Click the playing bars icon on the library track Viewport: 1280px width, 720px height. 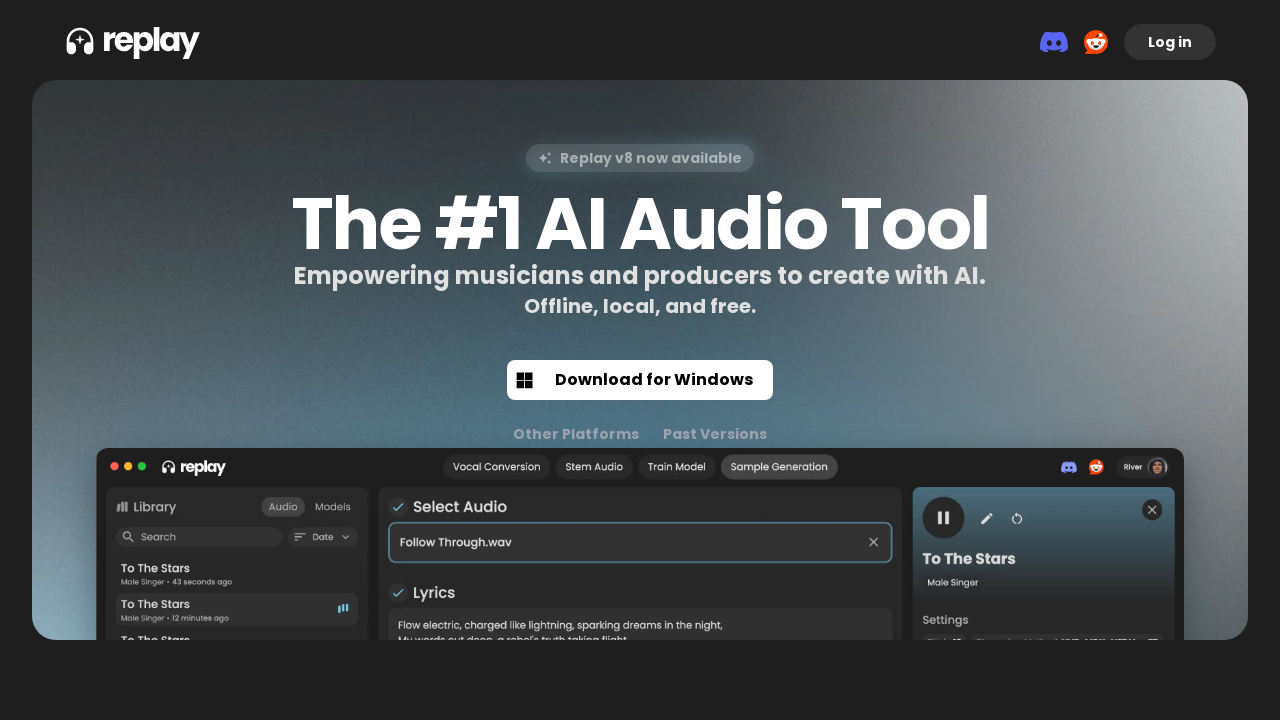(x=343, y=608)
